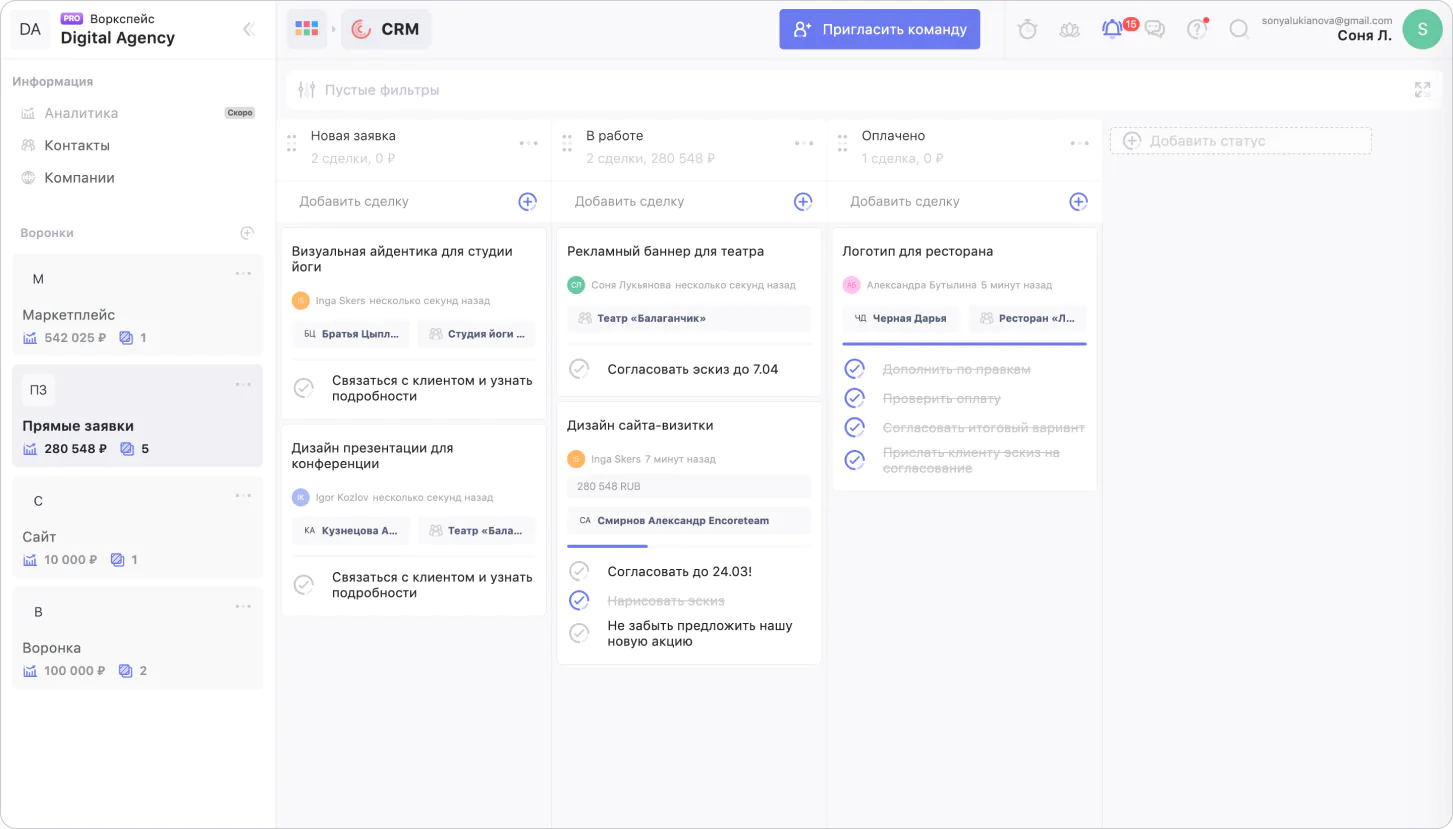1453x829 pixels.
Task: Grab drag handle of В работе column
Action: click(x=567, y=143)
